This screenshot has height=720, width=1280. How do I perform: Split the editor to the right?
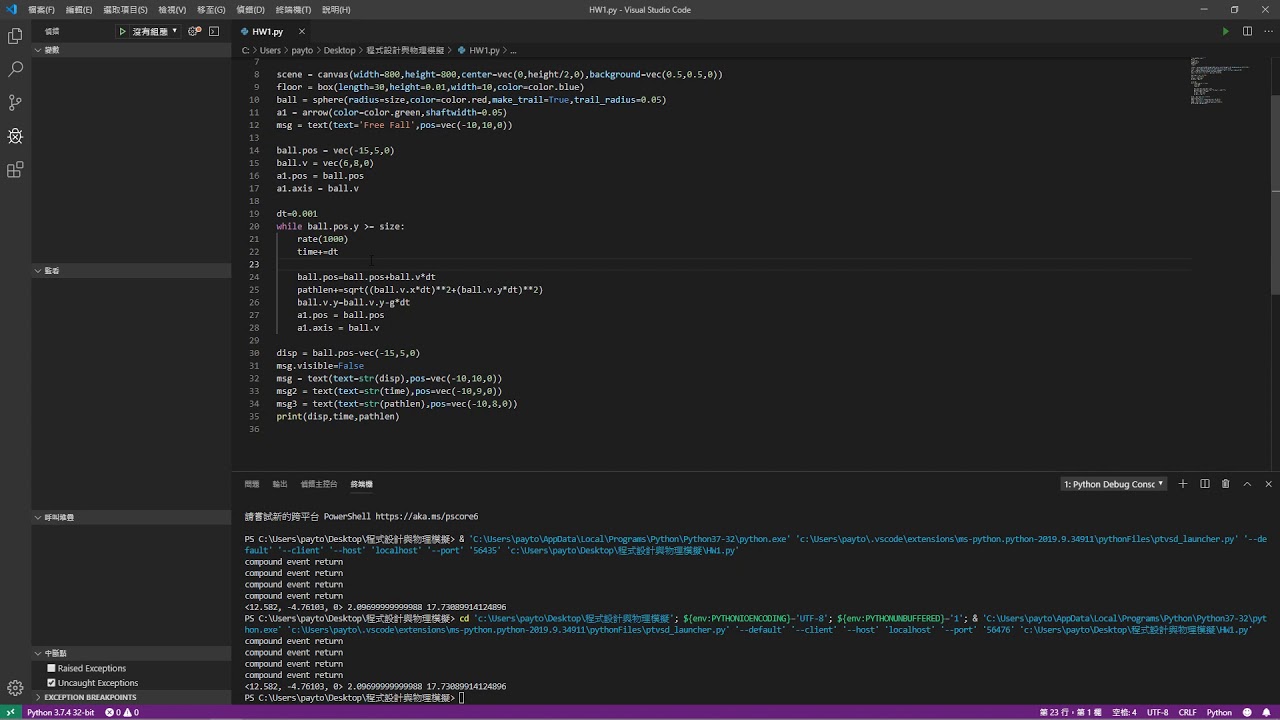[1247, 32]
